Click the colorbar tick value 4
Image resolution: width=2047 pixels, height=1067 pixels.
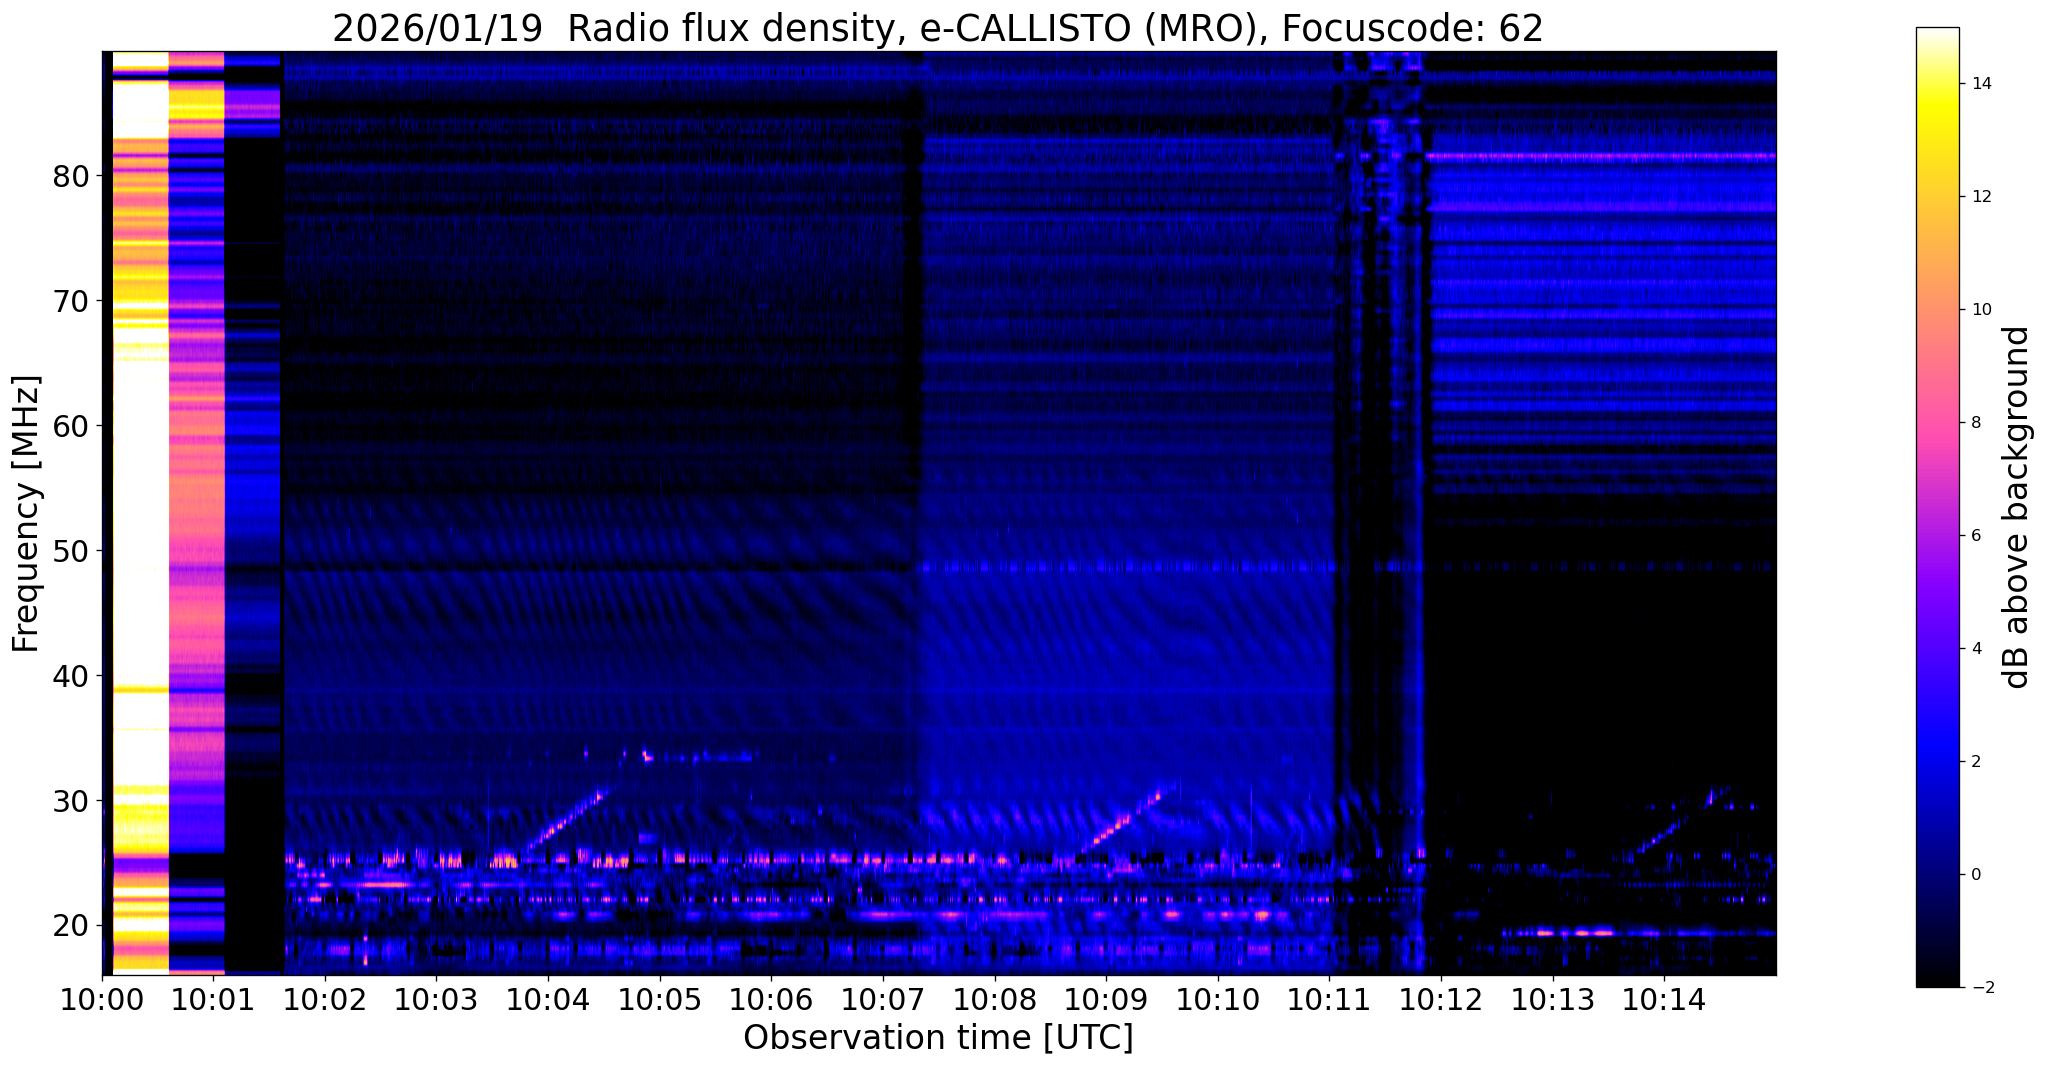[x=1975, y=649]
